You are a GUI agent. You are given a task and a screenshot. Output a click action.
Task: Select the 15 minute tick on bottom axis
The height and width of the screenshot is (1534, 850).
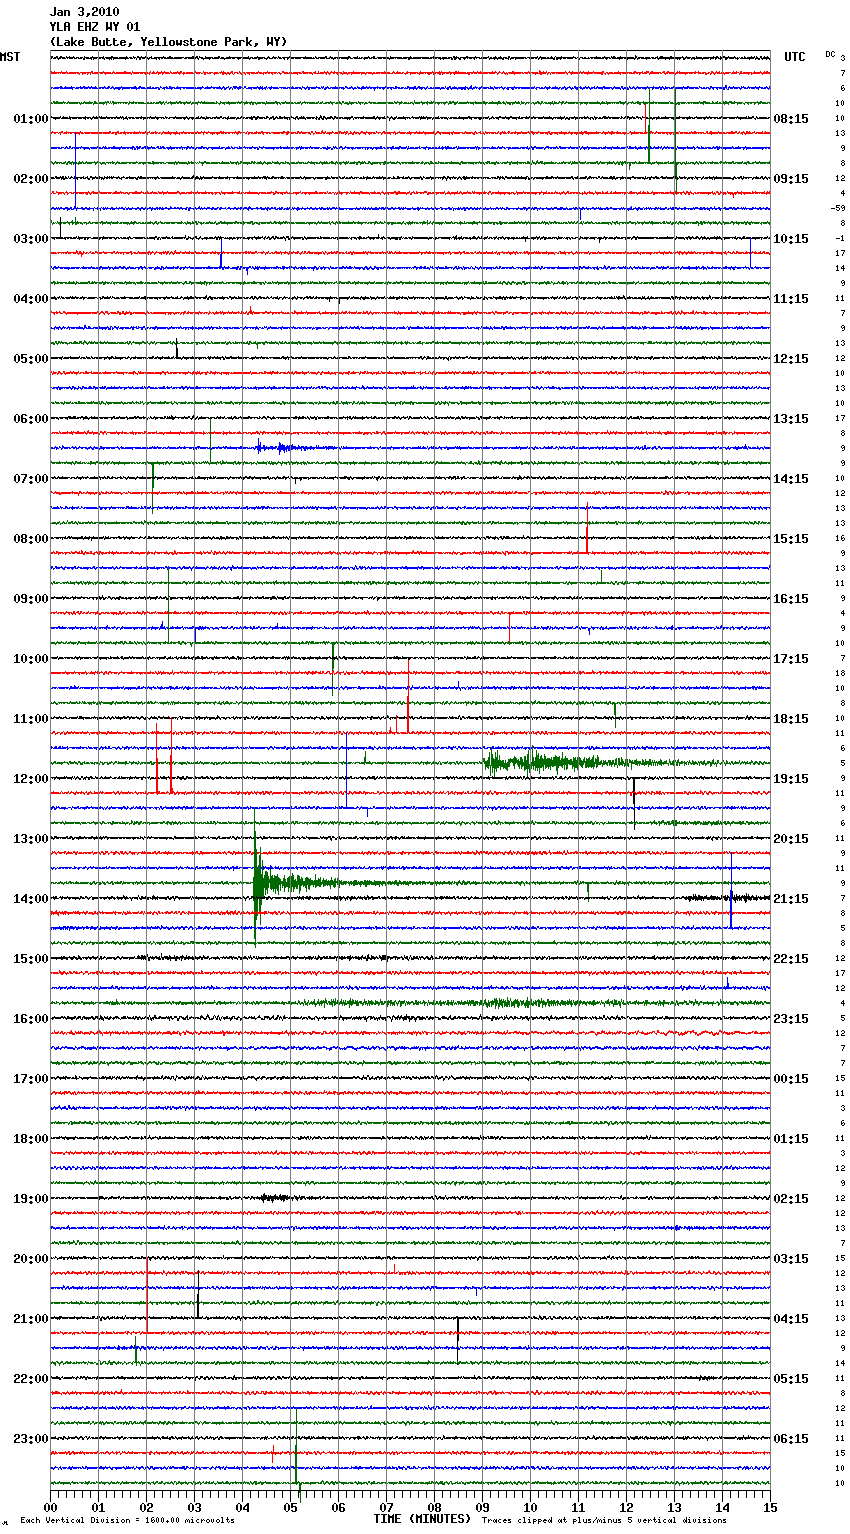click(769, 1507)
